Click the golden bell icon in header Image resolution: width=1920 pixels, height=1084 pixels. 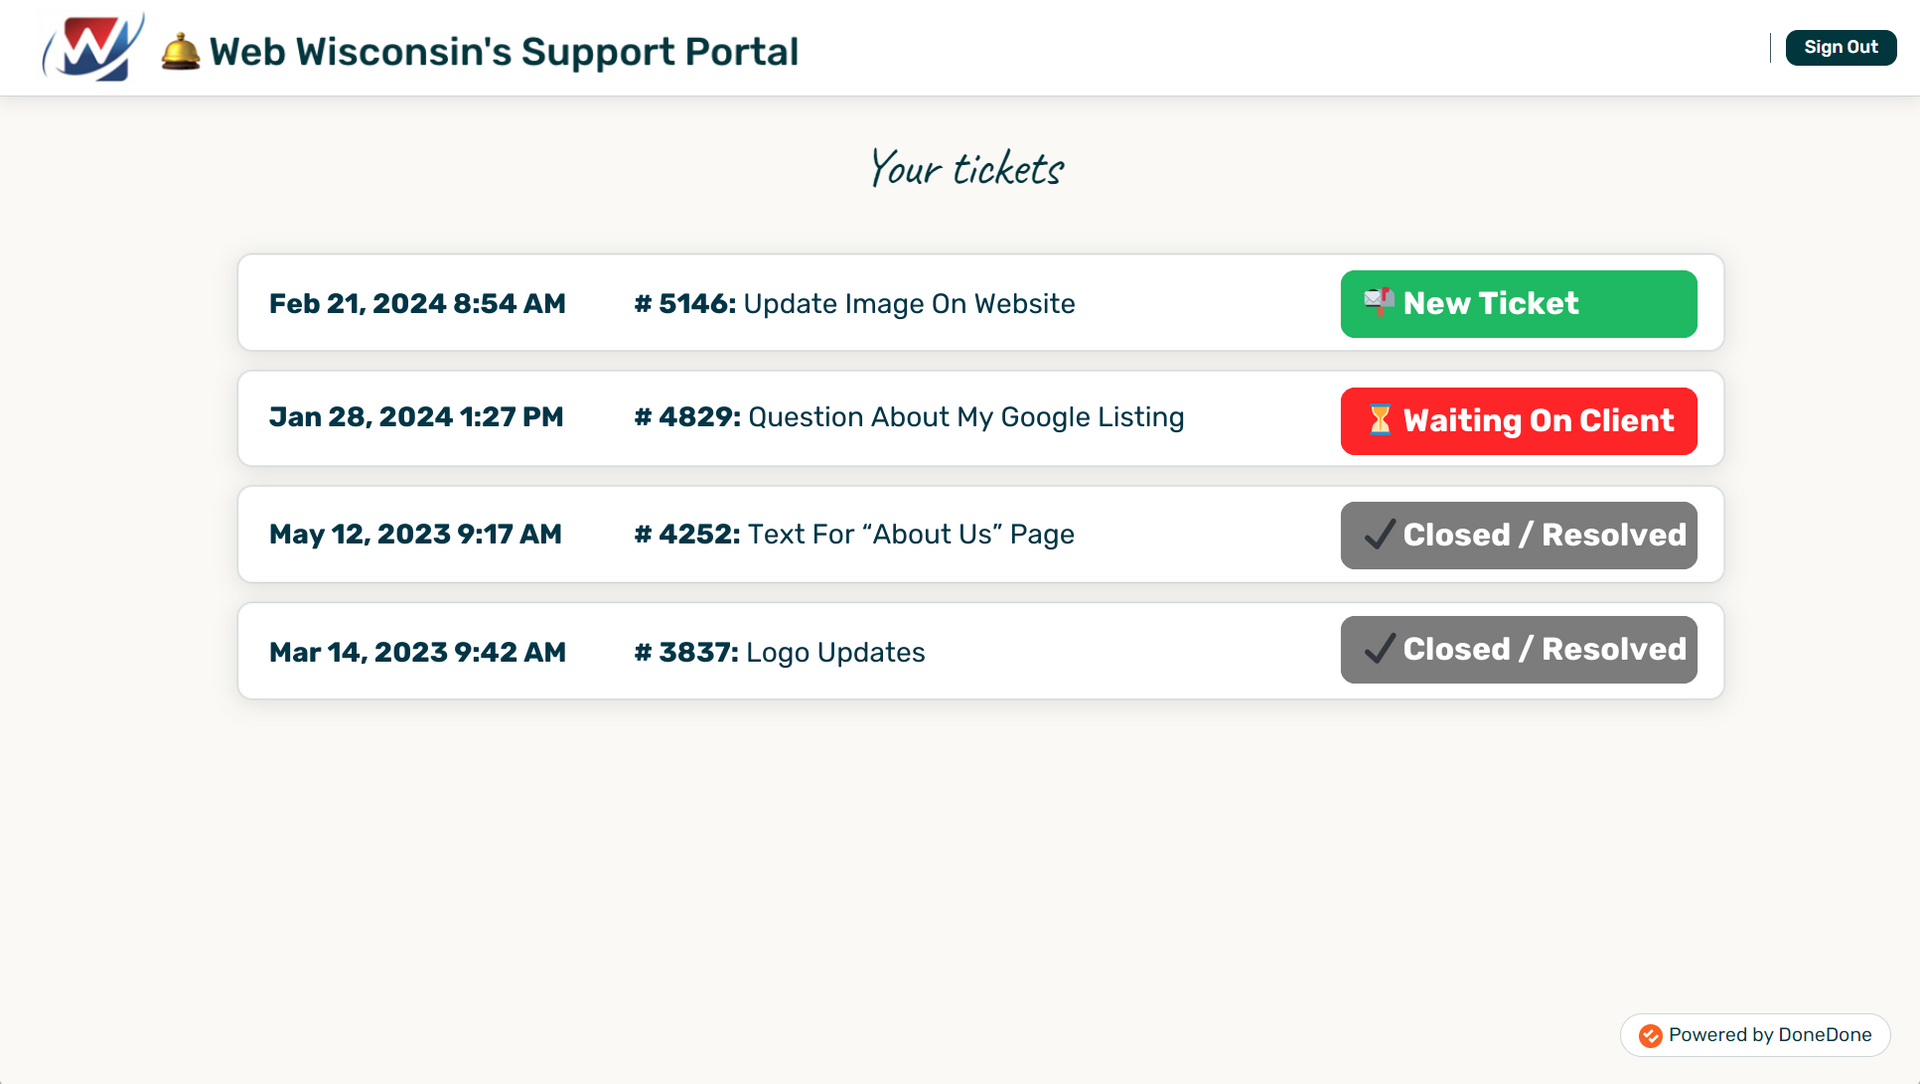click(x=180, y=51)
